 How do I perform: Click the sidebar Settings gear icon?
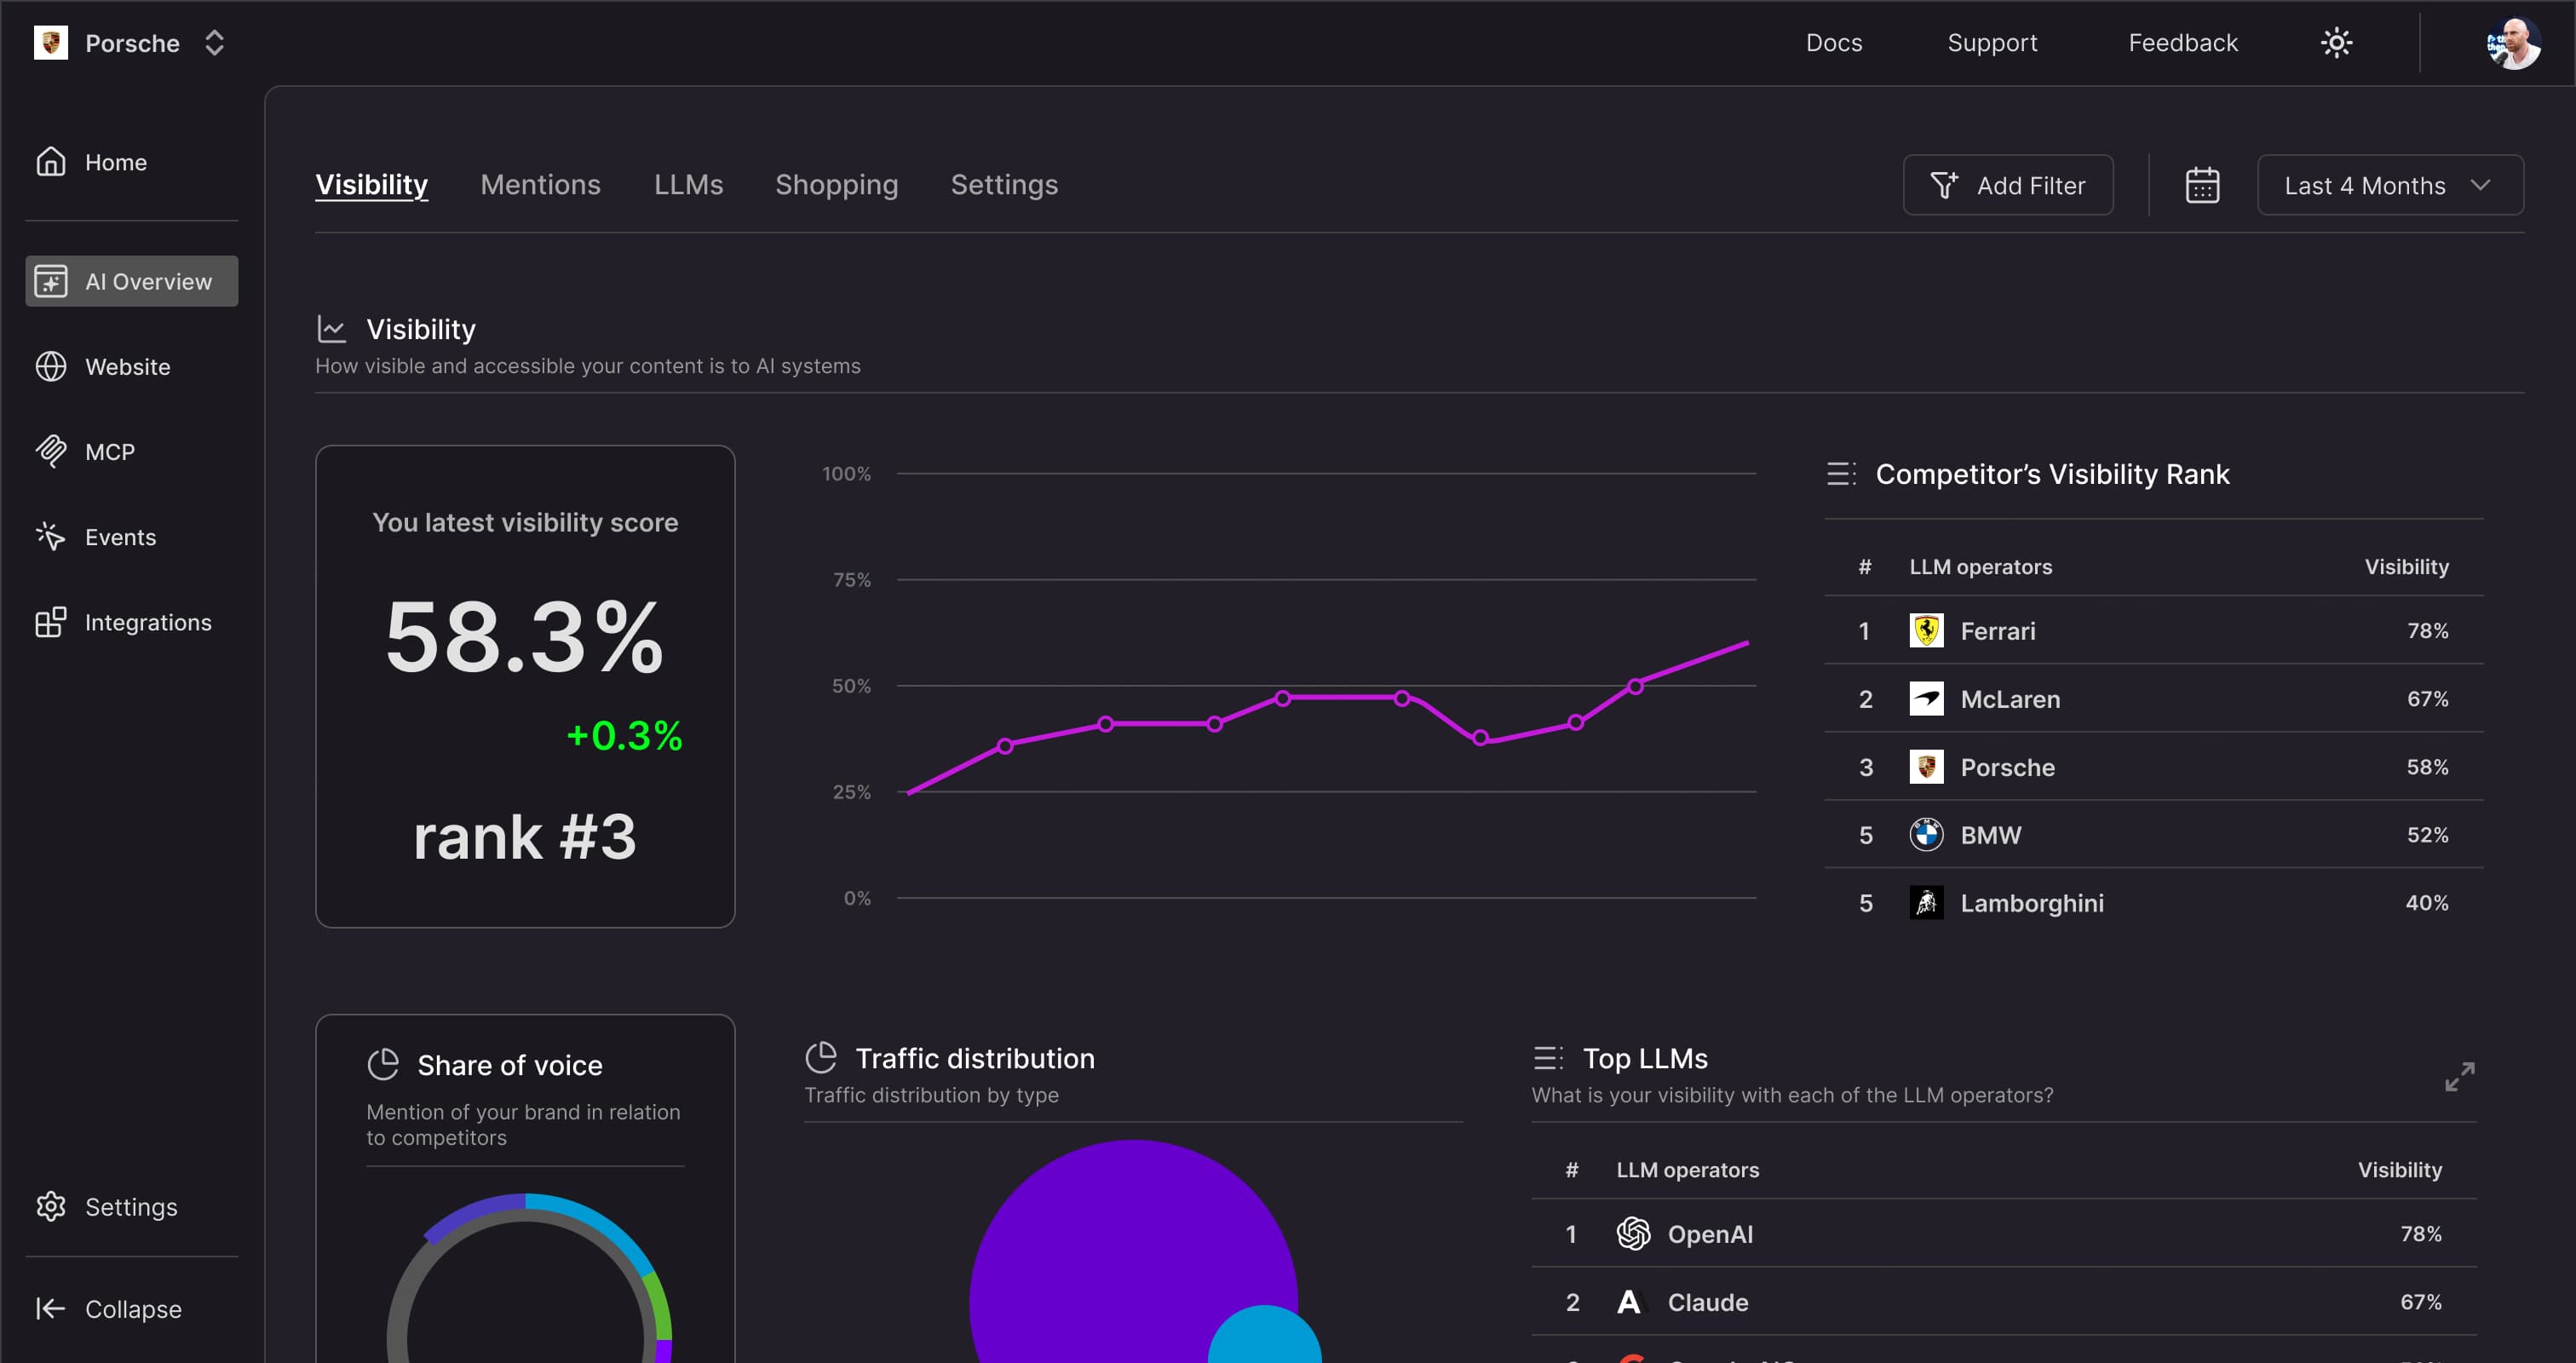[x=50, y=1207]
